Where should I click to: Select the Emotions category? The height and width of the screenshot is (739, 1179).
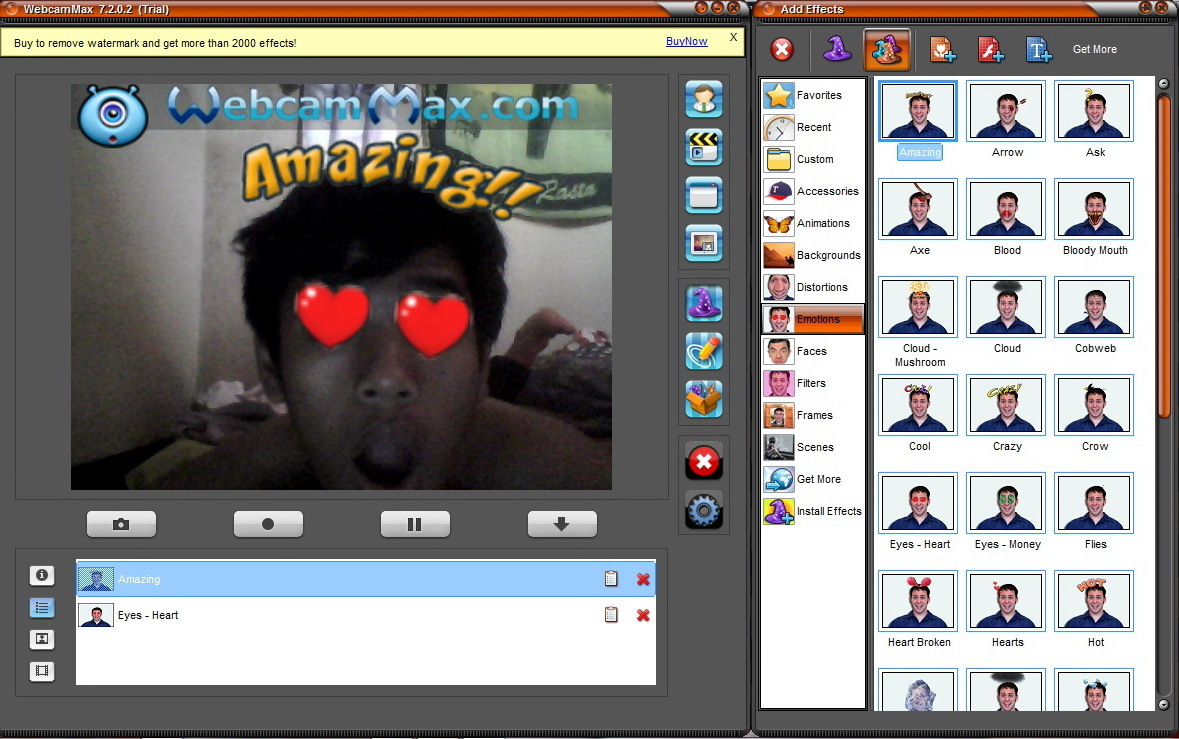813,320
